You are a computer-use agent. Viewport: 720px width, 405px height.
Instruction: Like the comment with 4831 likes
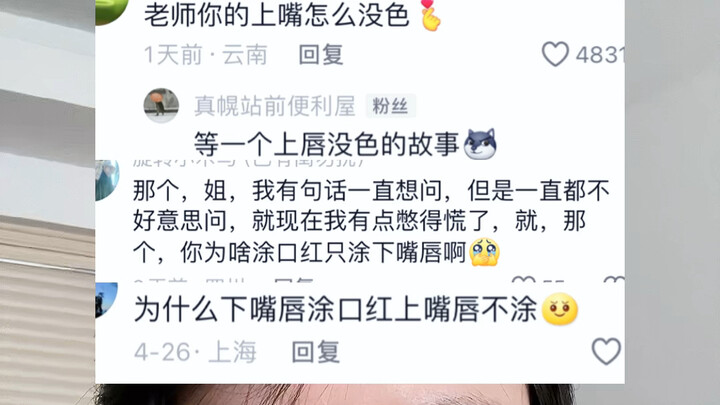[555, 54]
